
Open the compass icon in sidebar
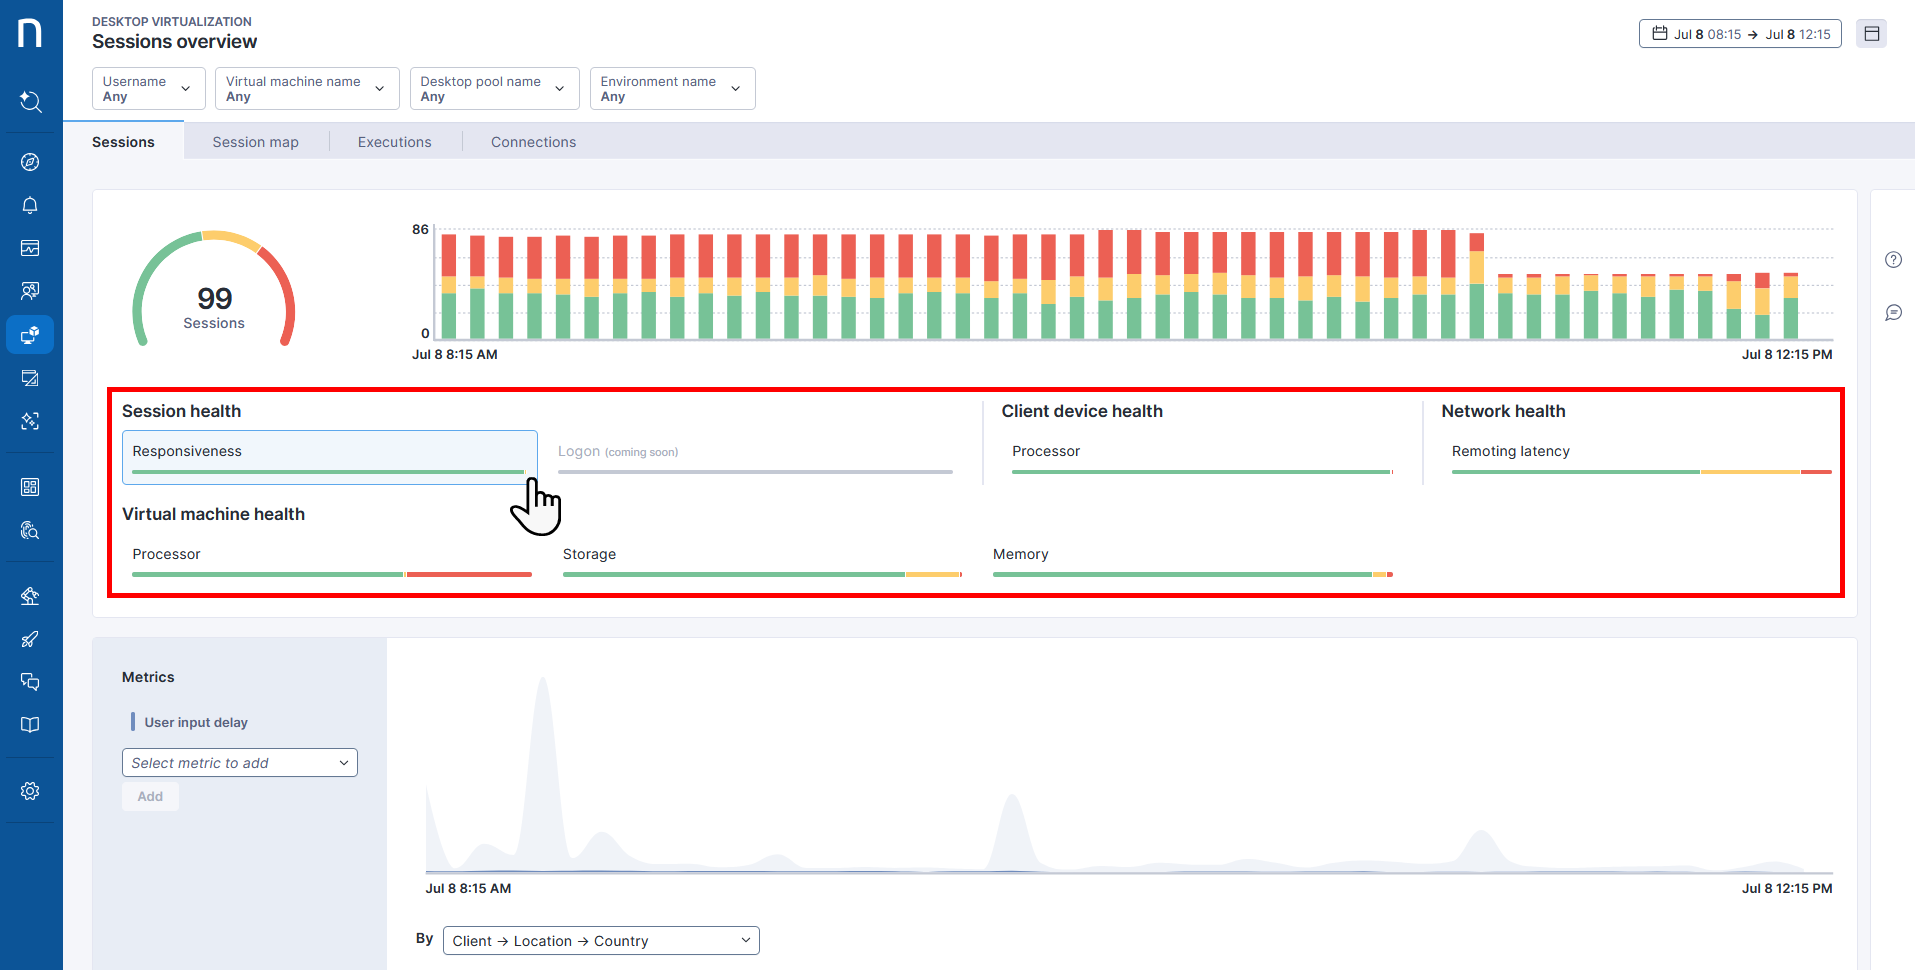point(30,162)
